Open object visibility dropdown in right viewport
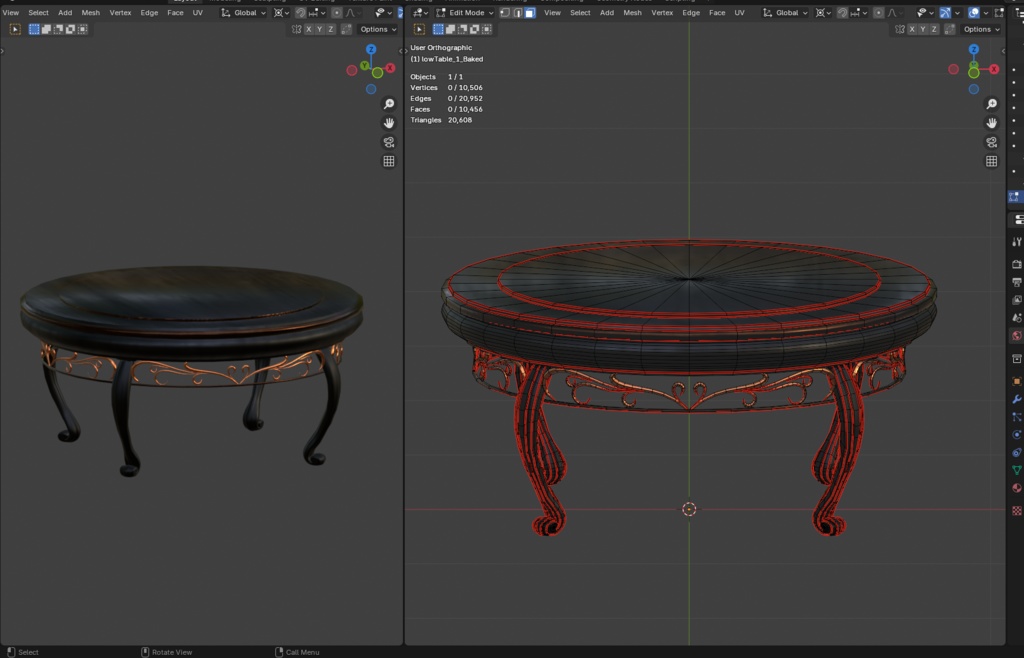This screenshot has width=1024, height=658. tap(925, 12)
